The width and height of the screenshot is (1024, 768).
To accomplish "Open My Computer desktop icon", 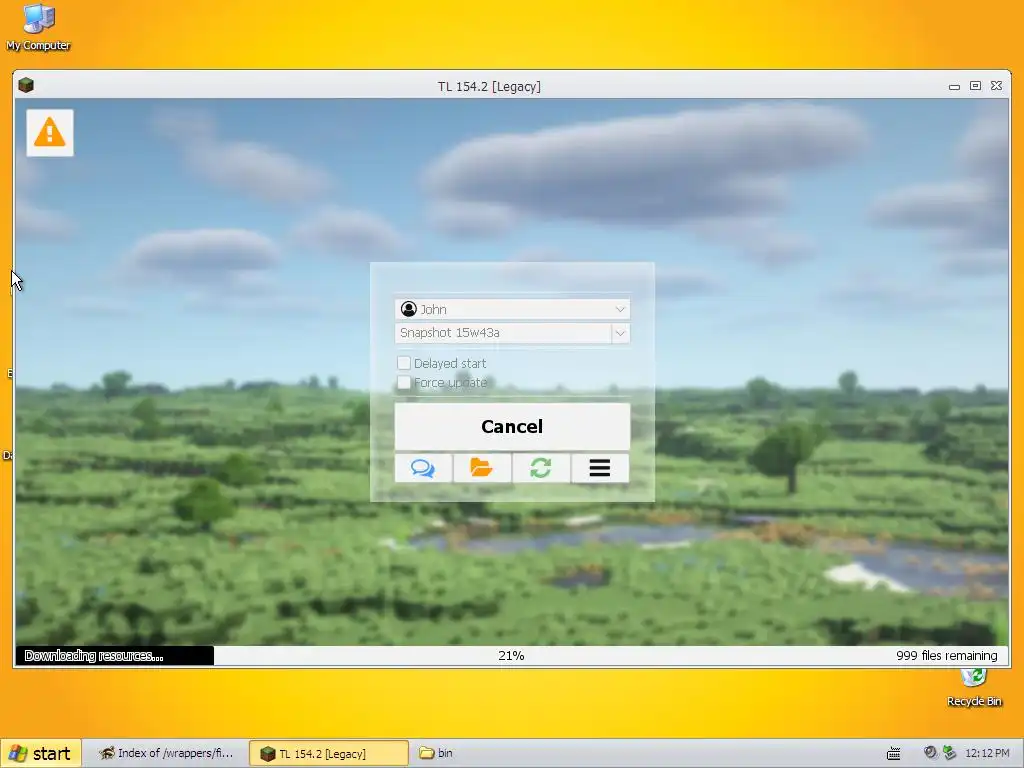I will tap(38, 27).
